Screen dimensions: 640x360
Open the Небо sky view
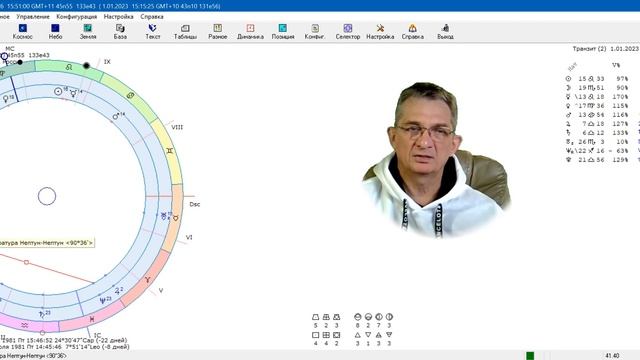pyautogui.click(x=55, y=32)
